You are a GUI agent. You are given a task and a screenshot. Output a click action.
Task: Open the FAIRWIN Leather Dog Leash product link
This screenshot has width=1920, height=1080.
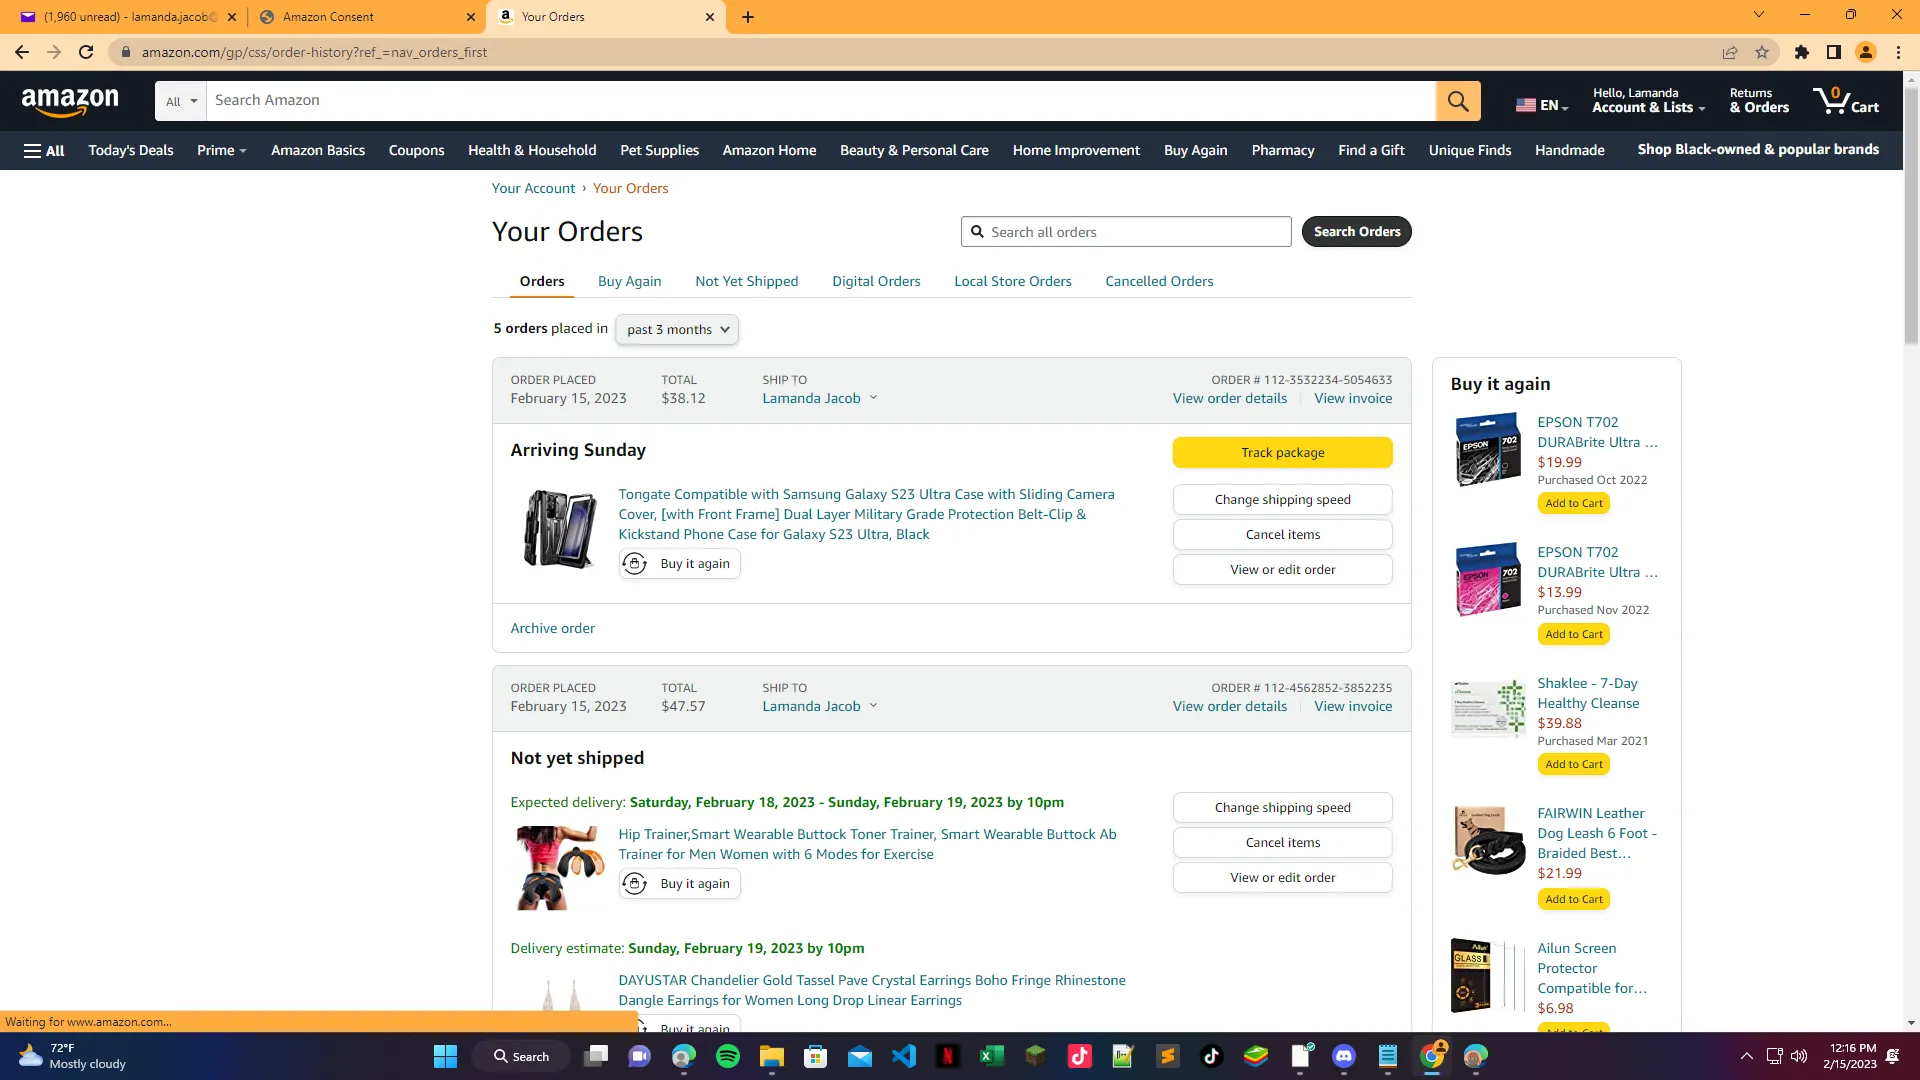pyautogui.click(x=1596, y=833)
